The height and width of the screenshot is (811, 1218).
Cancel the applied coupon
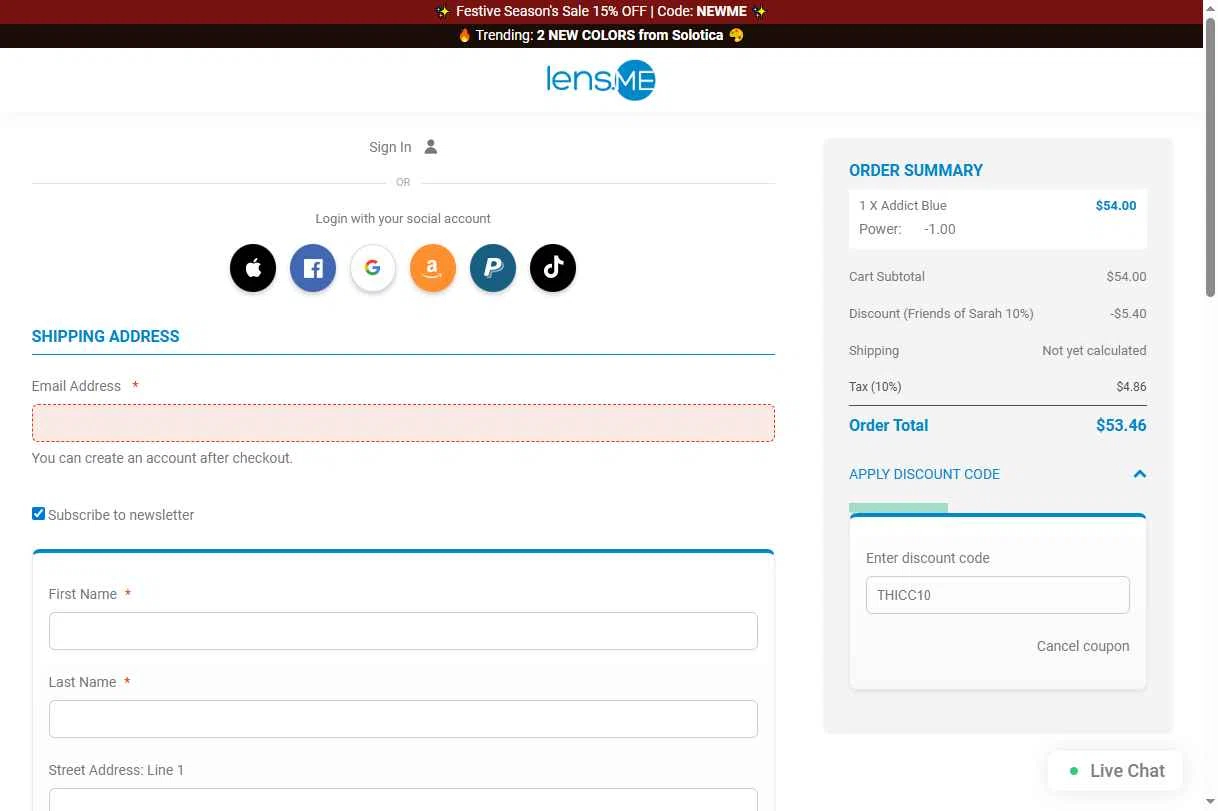(x=1083, y=646)
